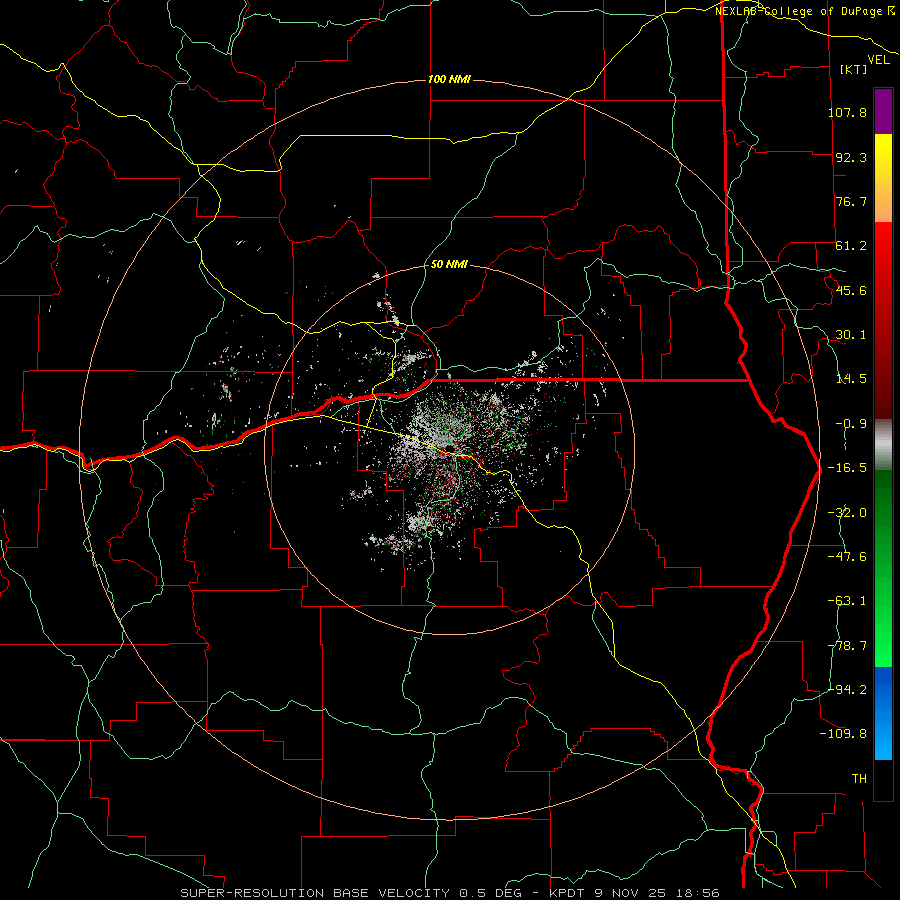Click the -16.5 velocity scale label
900x900 pixels.
pyautogui.click(x=847, y=468)
